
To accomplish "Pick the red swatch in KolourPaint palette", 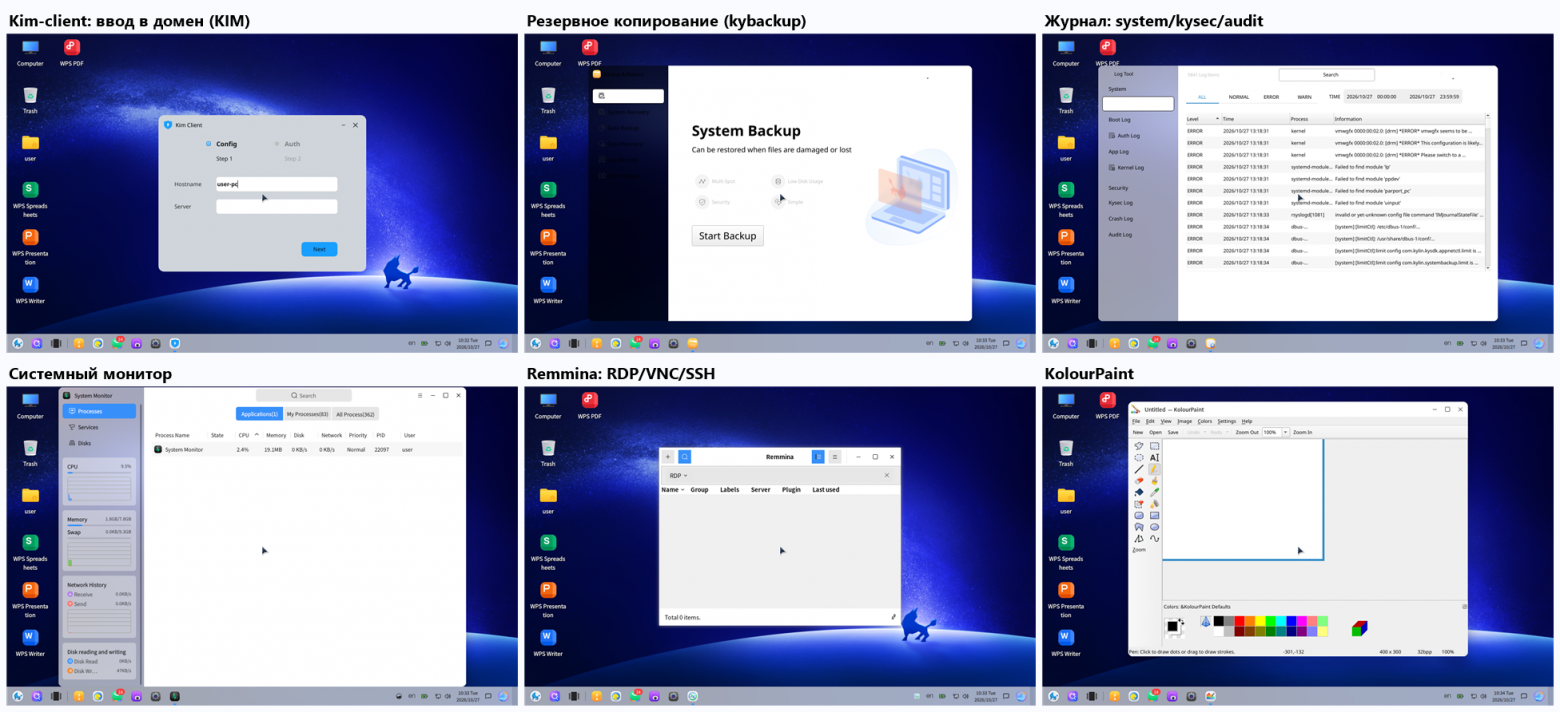I will point(1240,621).
